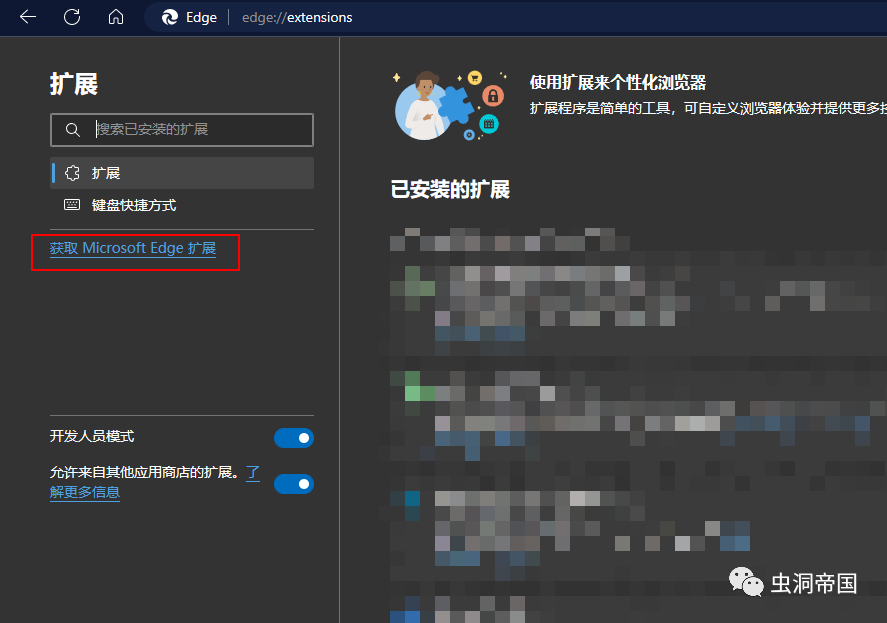Click the 使用扩展来个性化浏览器 heading
This screenshot has height=623, width=887.
tap(618, 83)
